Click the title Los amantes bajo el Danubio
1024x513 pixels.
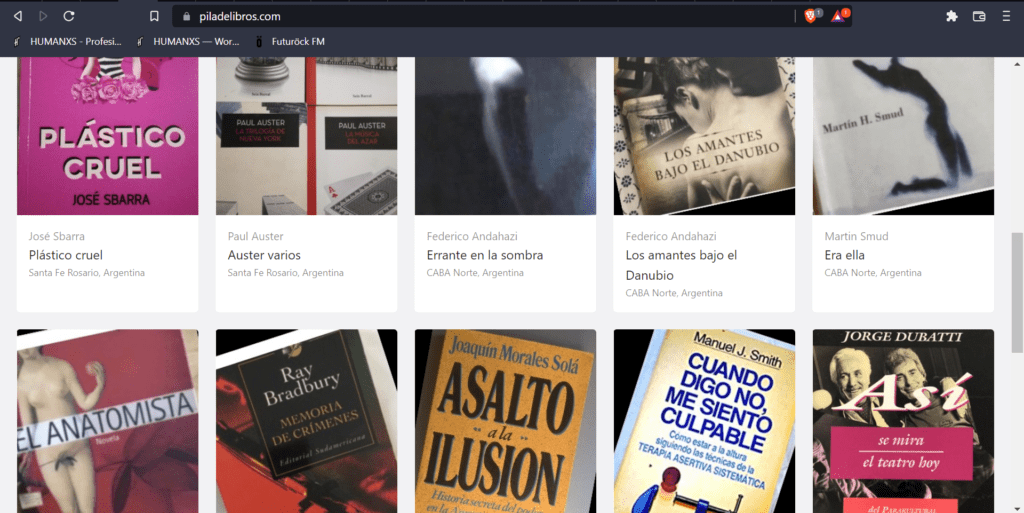(x=681, y=265)
